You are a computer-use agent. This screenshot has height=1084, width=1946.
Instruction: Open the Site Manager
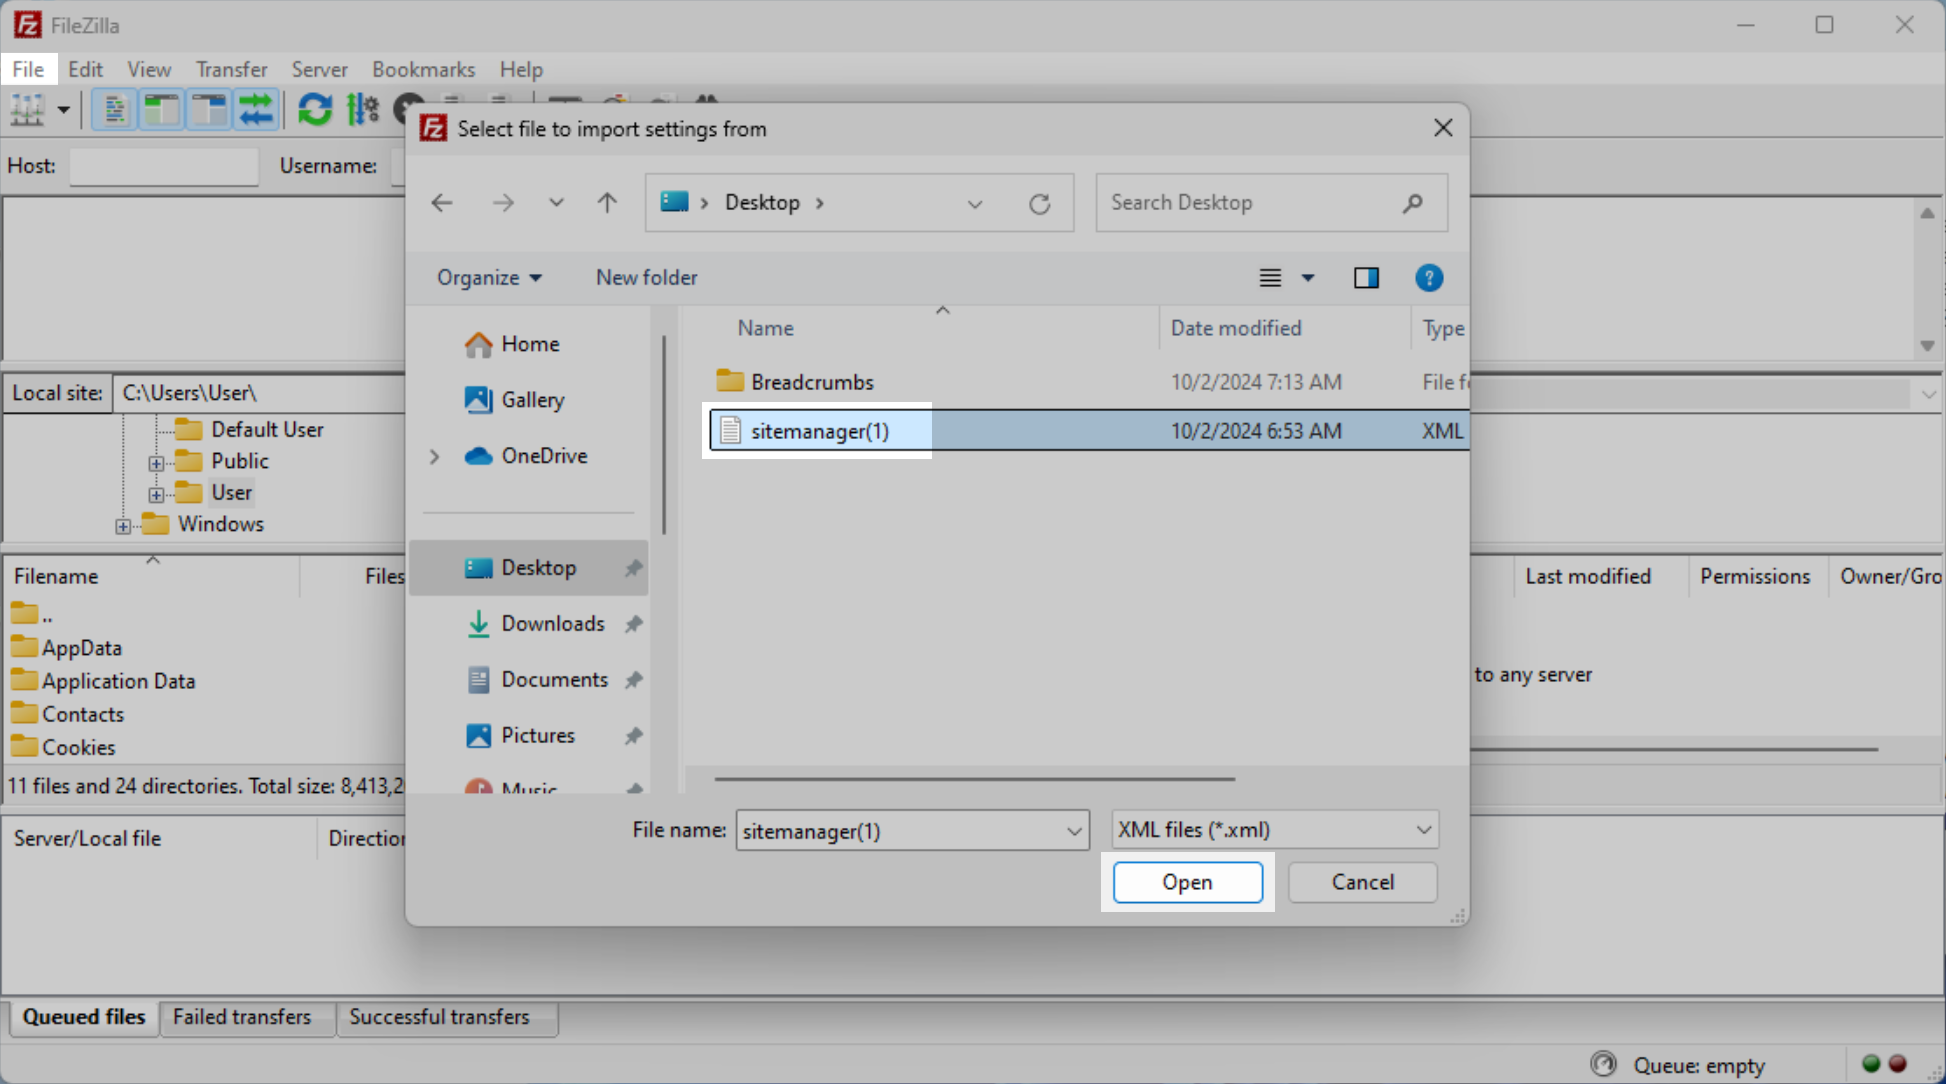coord(25,110)
